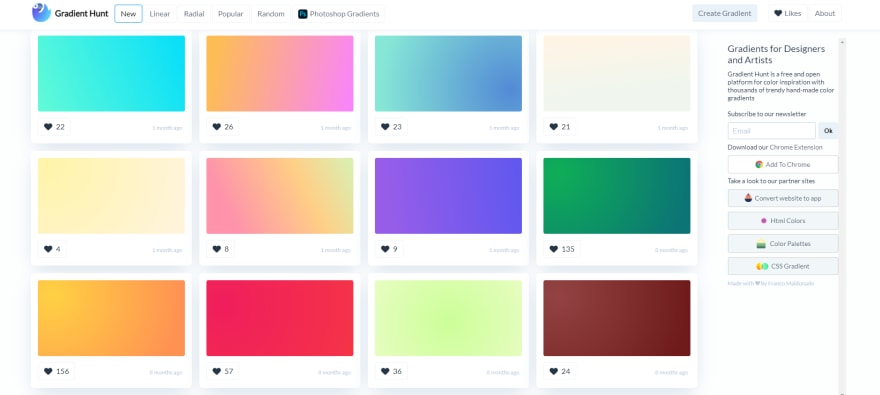Like the gradient with 57 likes
The width and height of the screenshot is (880, 395).
223,371
